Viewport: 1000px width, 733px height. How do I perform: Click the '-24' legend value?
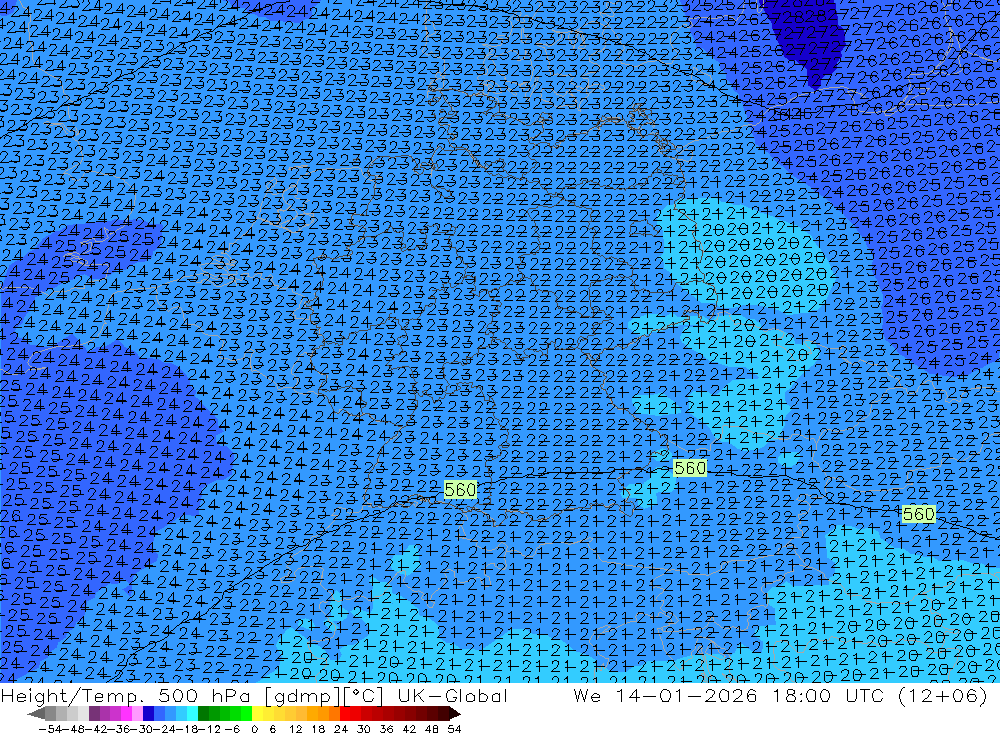pyautogui.click(x=165, y=729)
